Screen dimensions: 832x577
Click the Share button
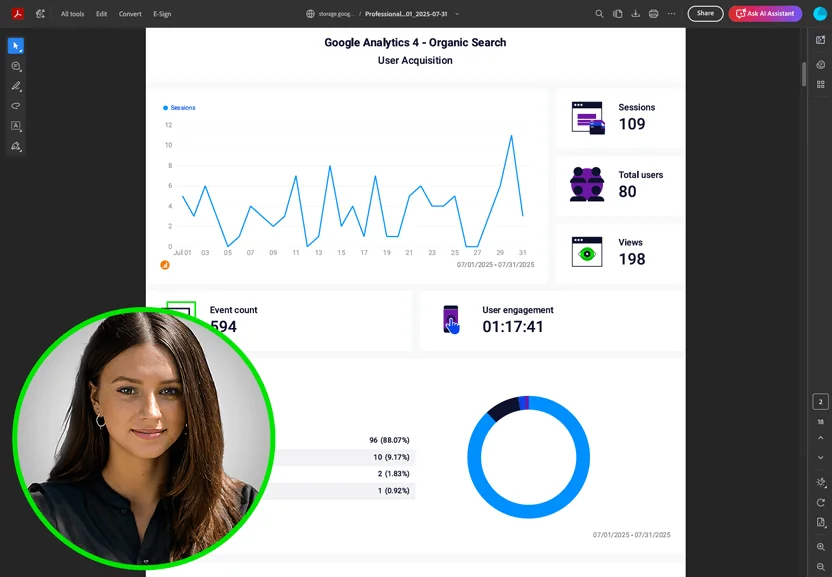705,14
